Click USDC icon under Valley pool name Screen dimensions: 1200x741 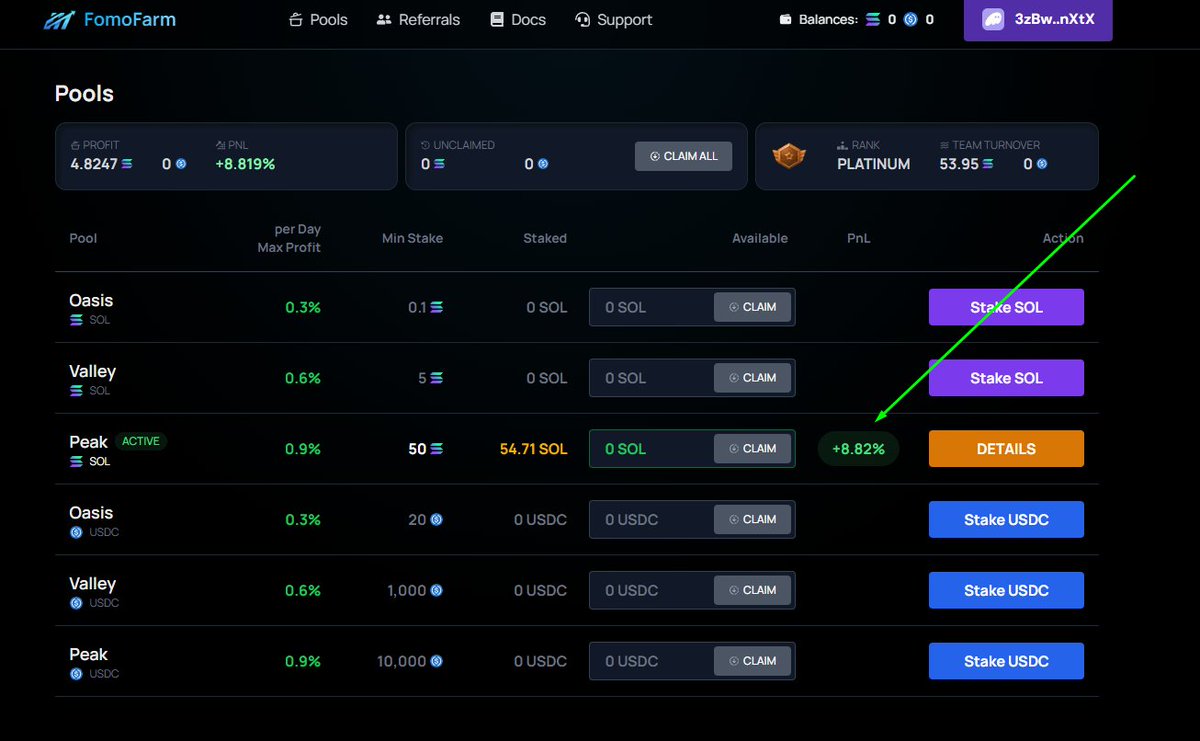click(x=76, y=603)
